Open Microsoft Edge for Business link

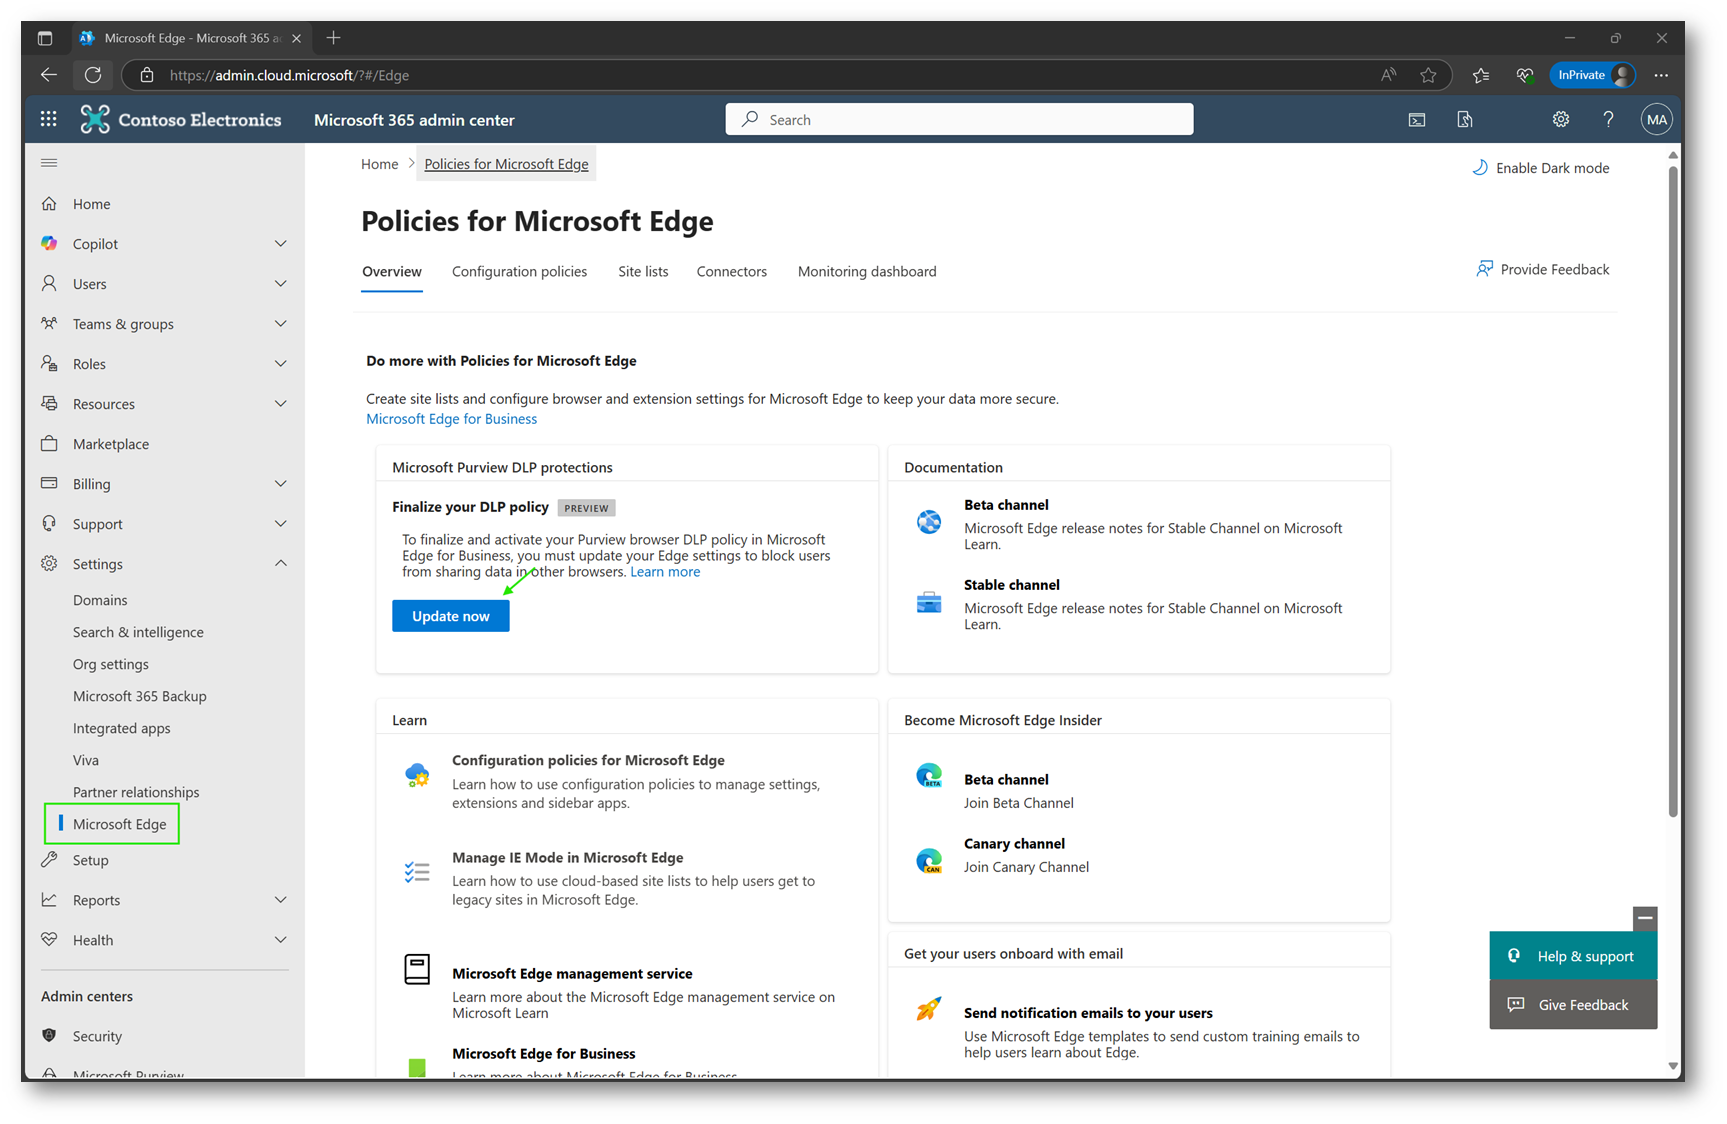(451, 419)
